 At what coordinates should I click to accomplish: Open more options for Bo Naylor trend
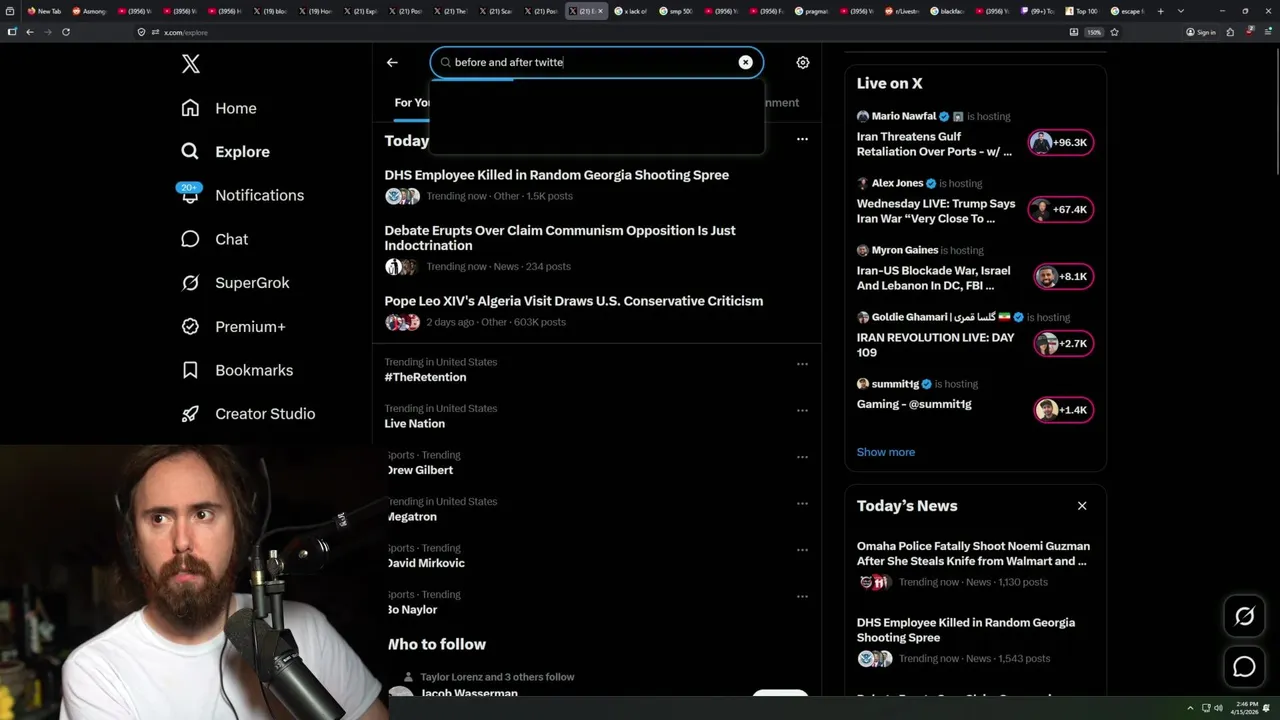click(802, 596)
